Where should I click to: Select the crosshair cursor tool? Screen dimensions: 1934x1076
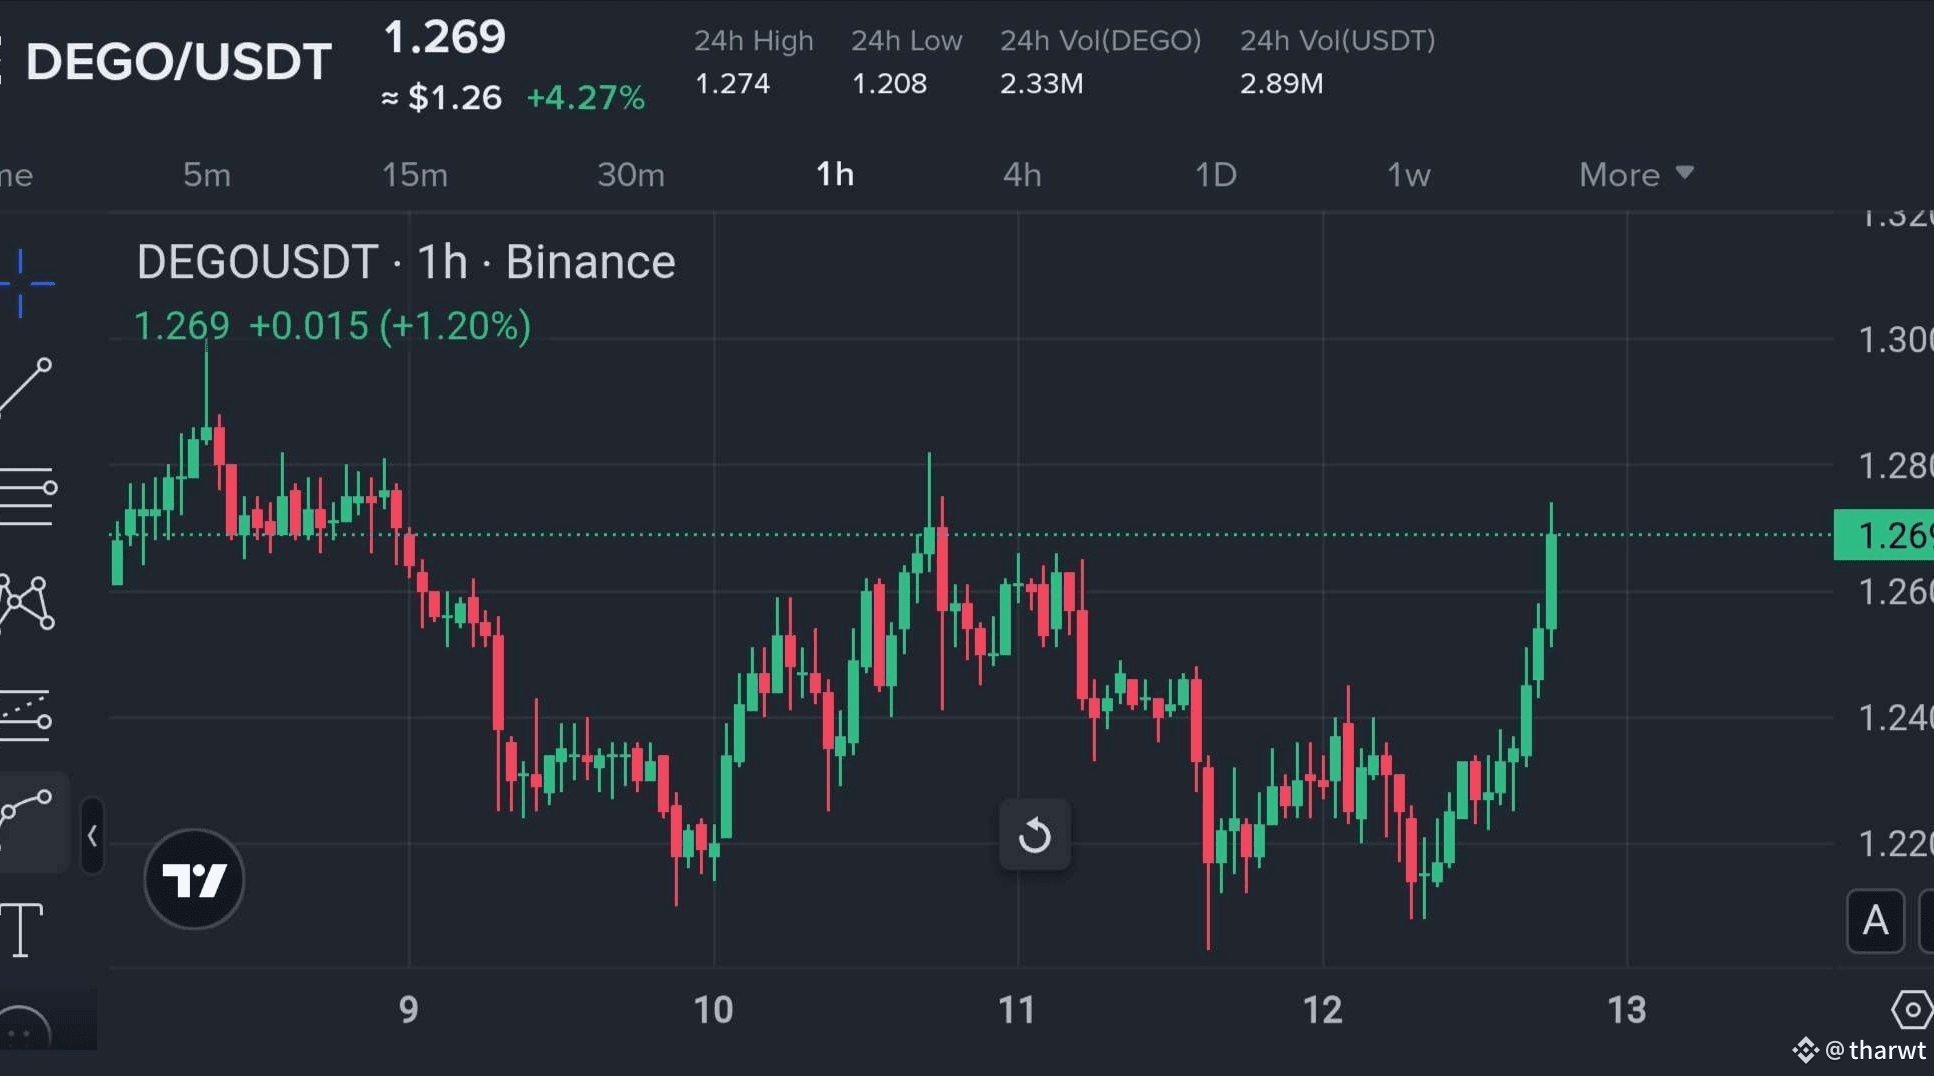click(x=25, y=284)
